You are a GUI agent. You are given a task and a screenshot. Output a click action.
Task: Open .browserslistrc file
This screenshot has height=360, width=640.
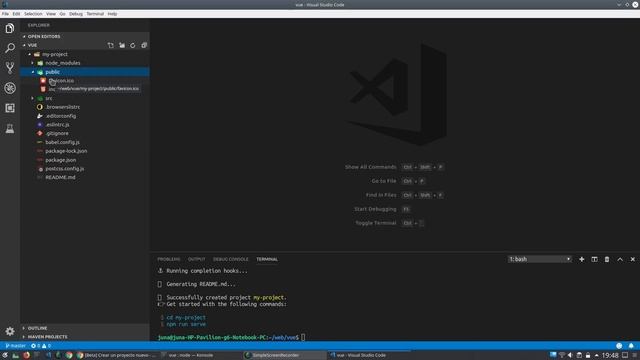point(85,107)
